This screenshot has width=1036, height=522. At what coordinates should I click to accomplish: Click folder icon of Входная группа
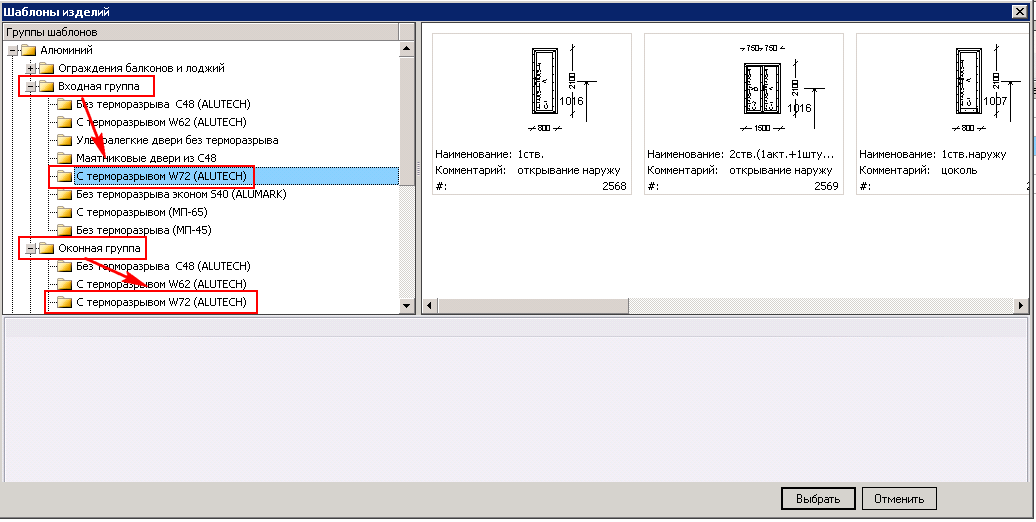[x=46, y=86]
